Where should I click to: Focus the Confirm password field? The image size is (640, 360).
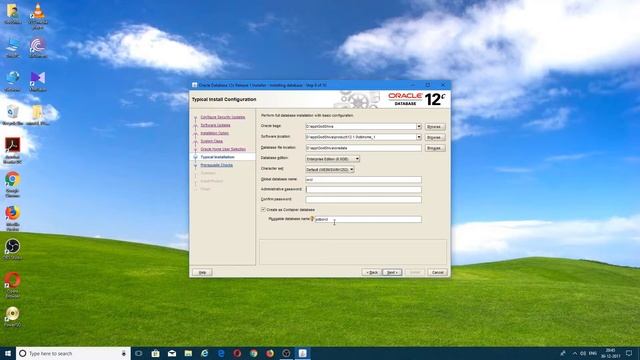click(x=363, y=200)
